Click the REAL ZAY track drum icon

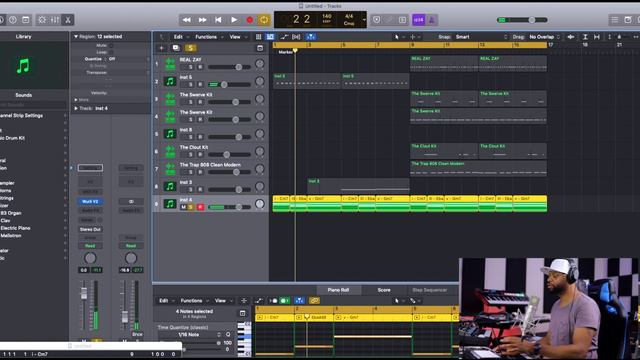(x=170, y=64)
